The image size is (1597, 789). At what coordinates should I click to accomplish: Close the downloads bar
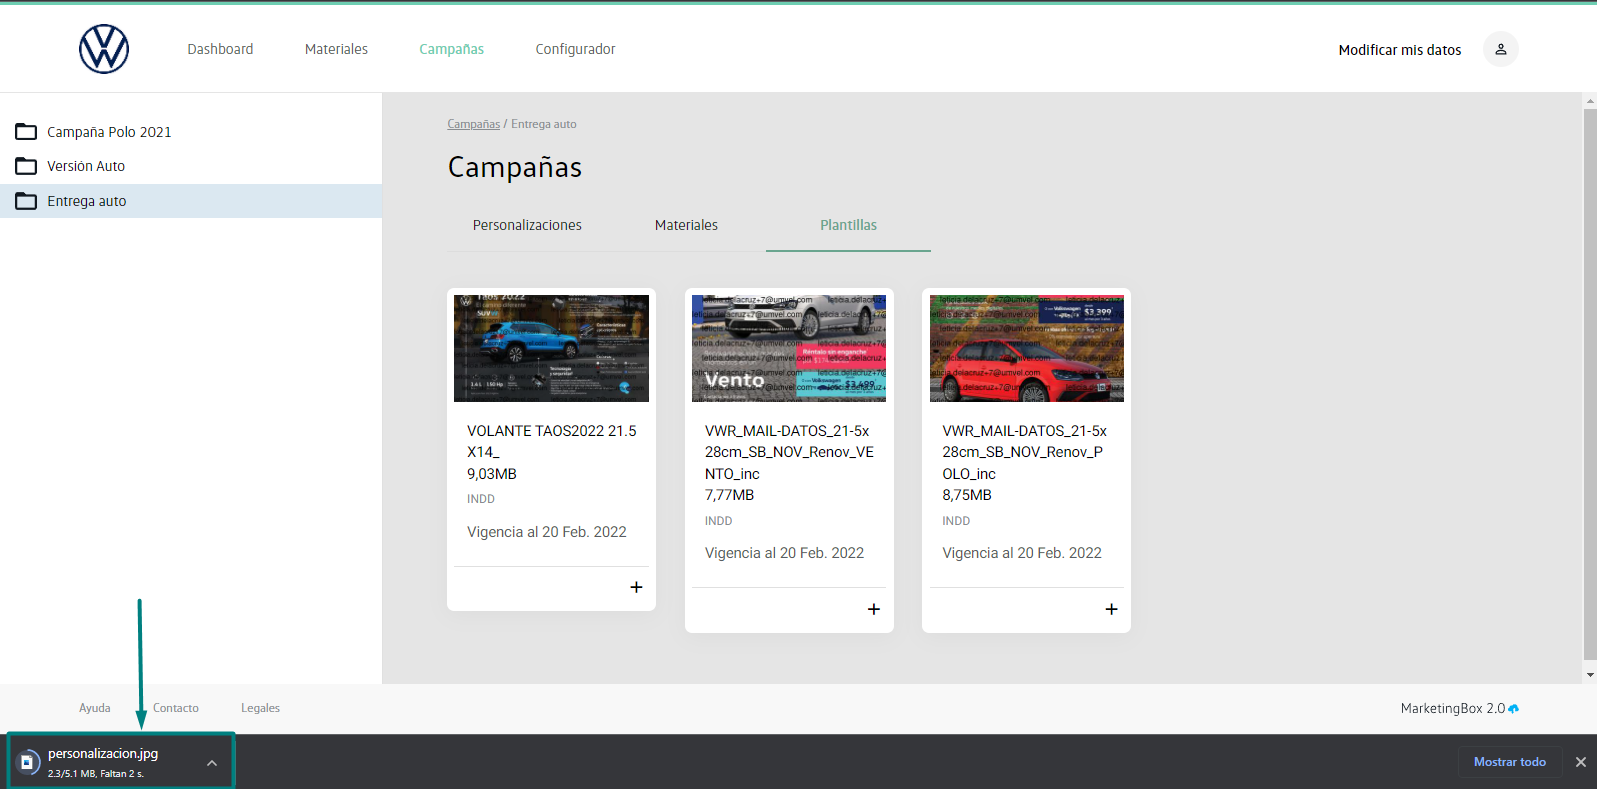coord(1581,762)
